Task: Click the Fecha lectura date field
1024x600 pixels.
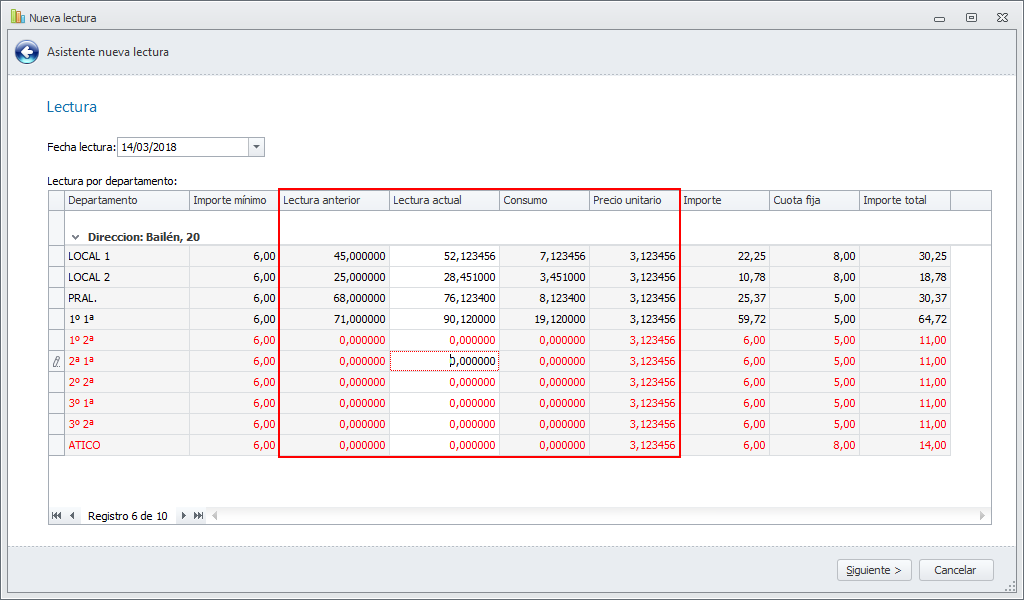Action: (182, 147)
